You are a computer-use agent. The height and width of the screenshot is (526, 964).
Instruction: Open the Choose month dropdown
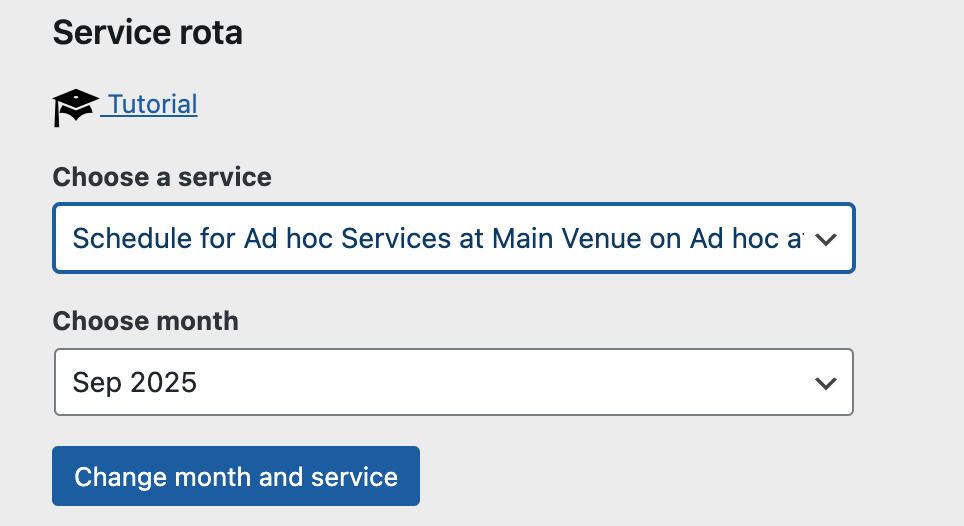coord(453,382)
